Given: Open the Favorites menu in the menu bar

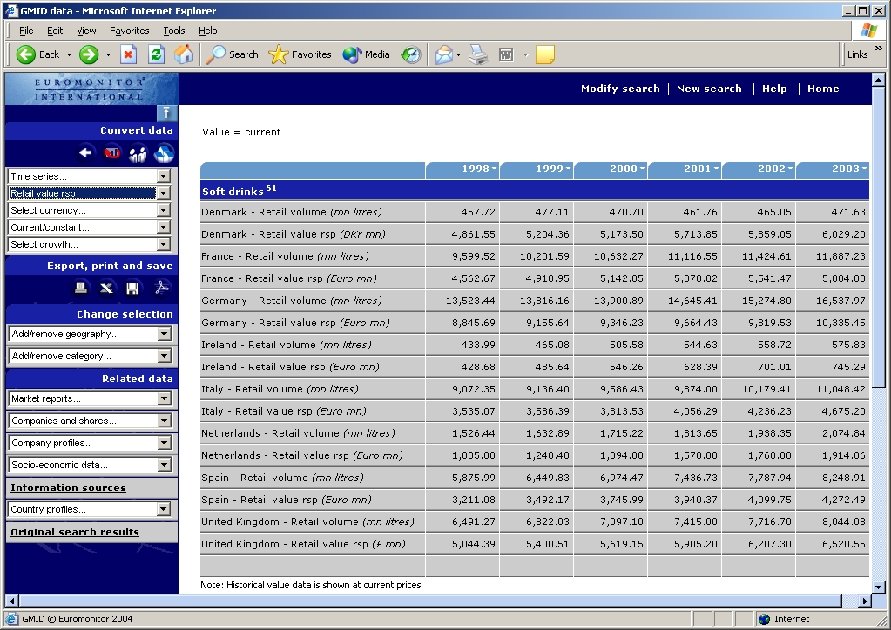Looking at the screenshot, I should click(x=130, y=30).
